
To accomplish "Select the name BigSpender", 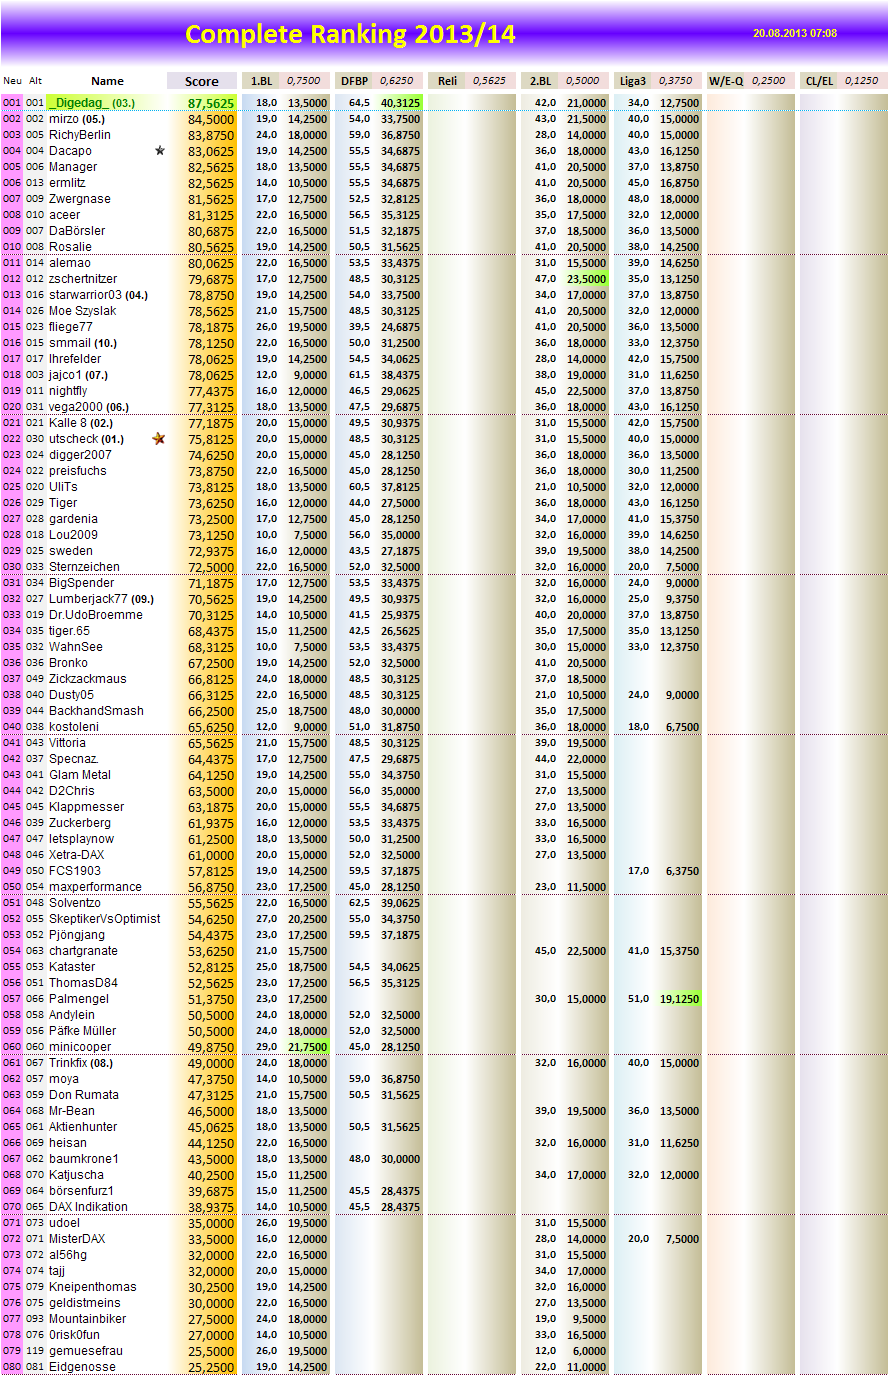I will coord(82,583).
